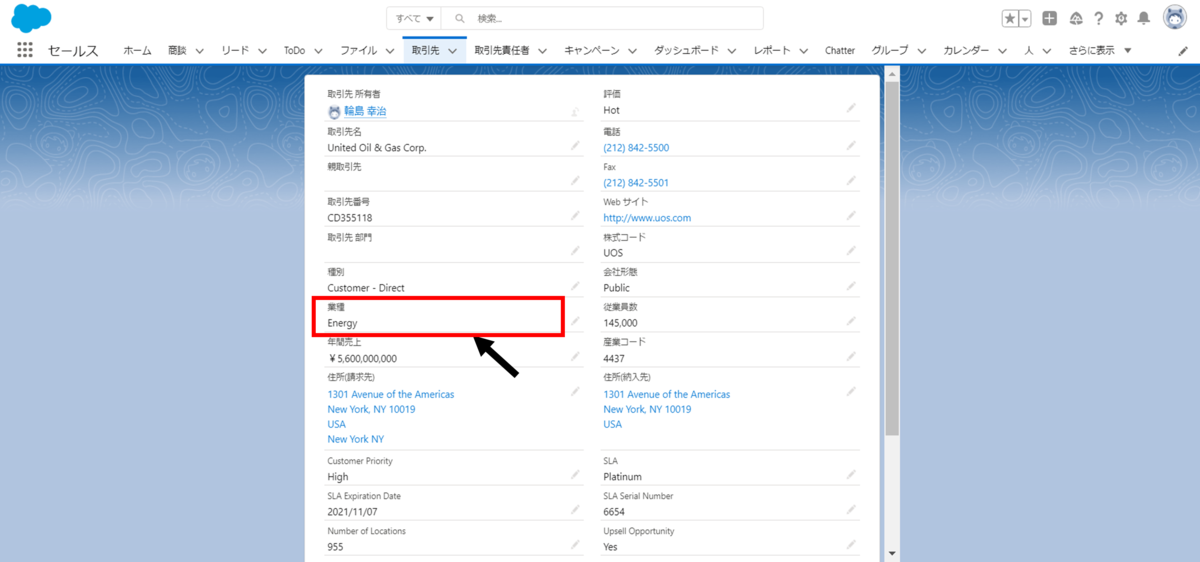Open the help question mark icon

(x=1099, y=18)
